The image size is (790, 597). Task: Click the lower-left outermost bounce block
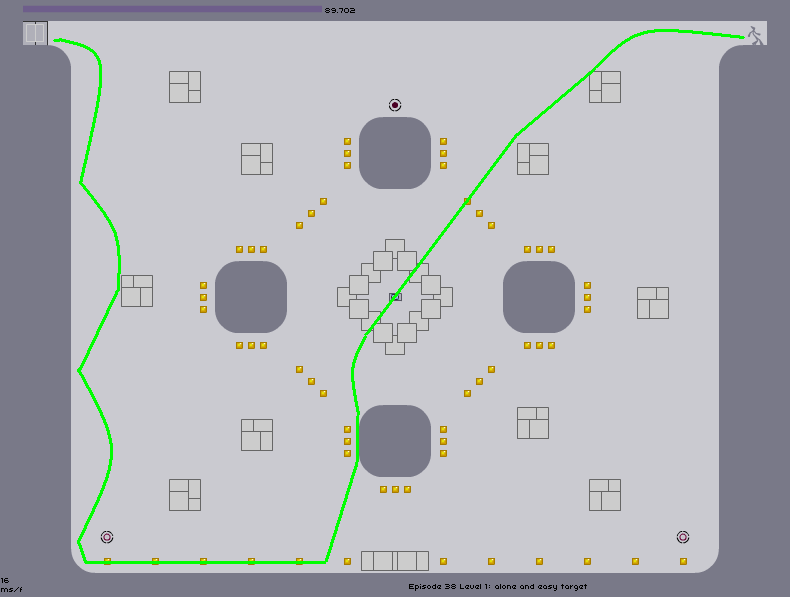point(185,495)
